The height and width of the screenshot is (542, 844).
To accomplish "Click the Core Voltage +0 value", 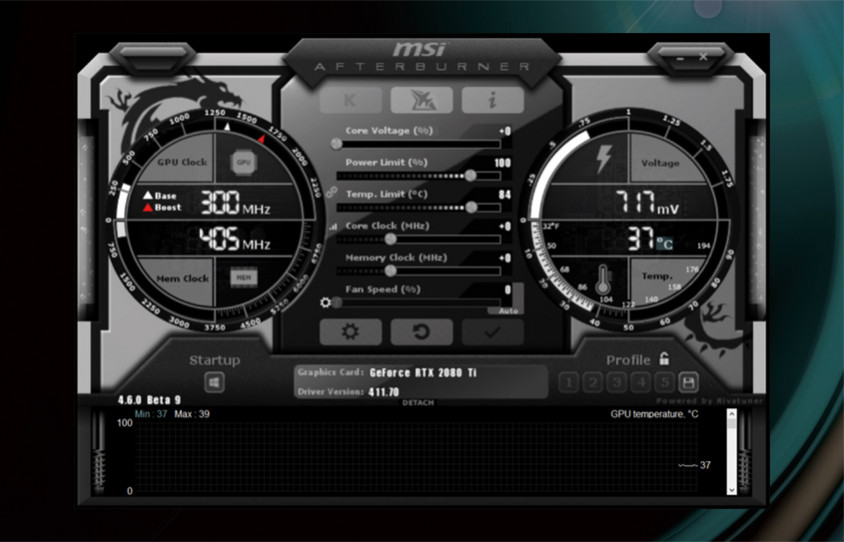I will 505,131.
